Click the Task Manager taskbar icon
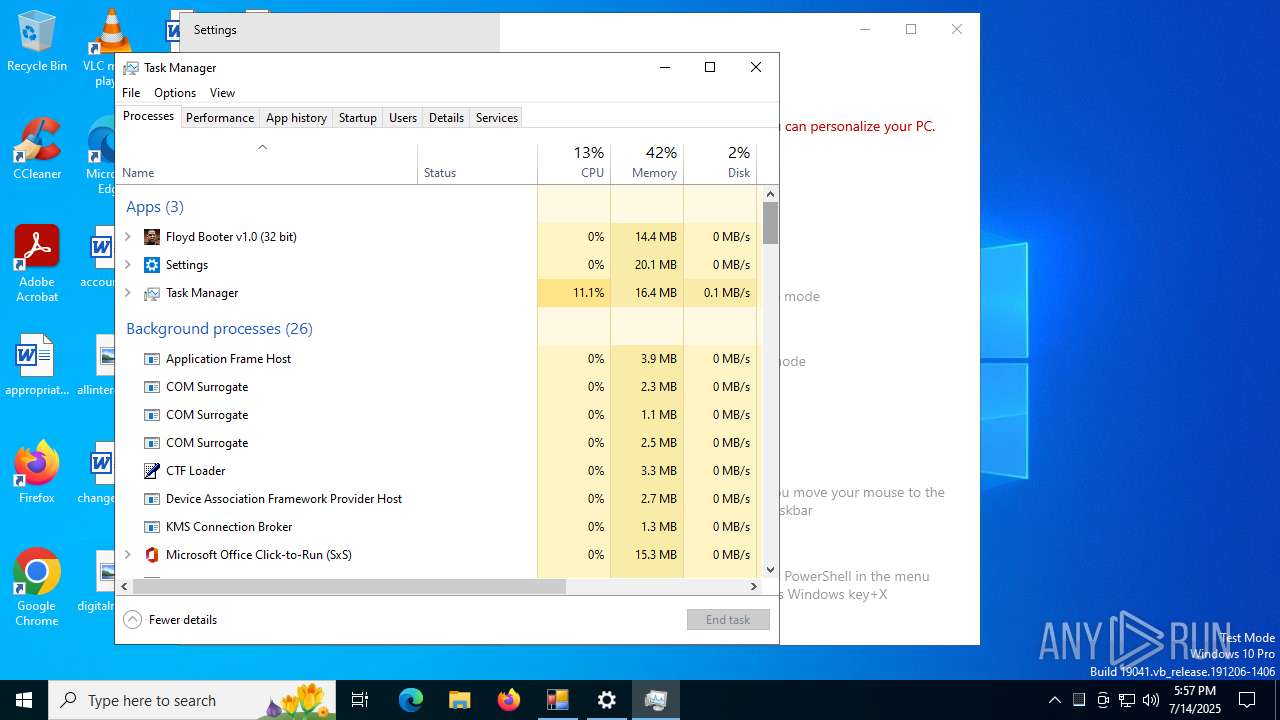 click(656, 700)
